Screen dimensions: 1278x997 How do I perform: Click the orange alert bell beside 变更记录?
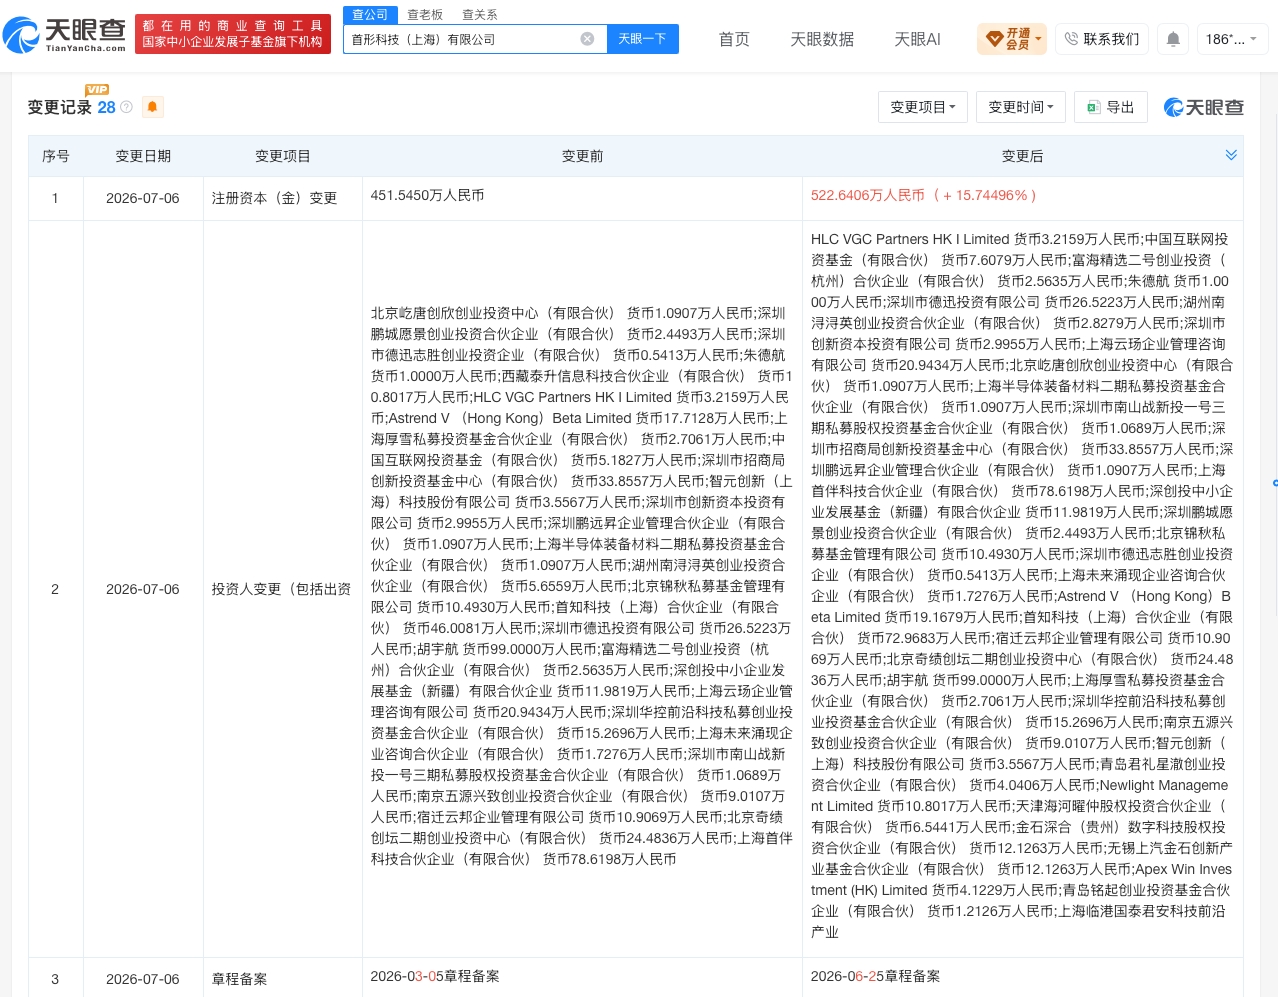pos(152,107)
